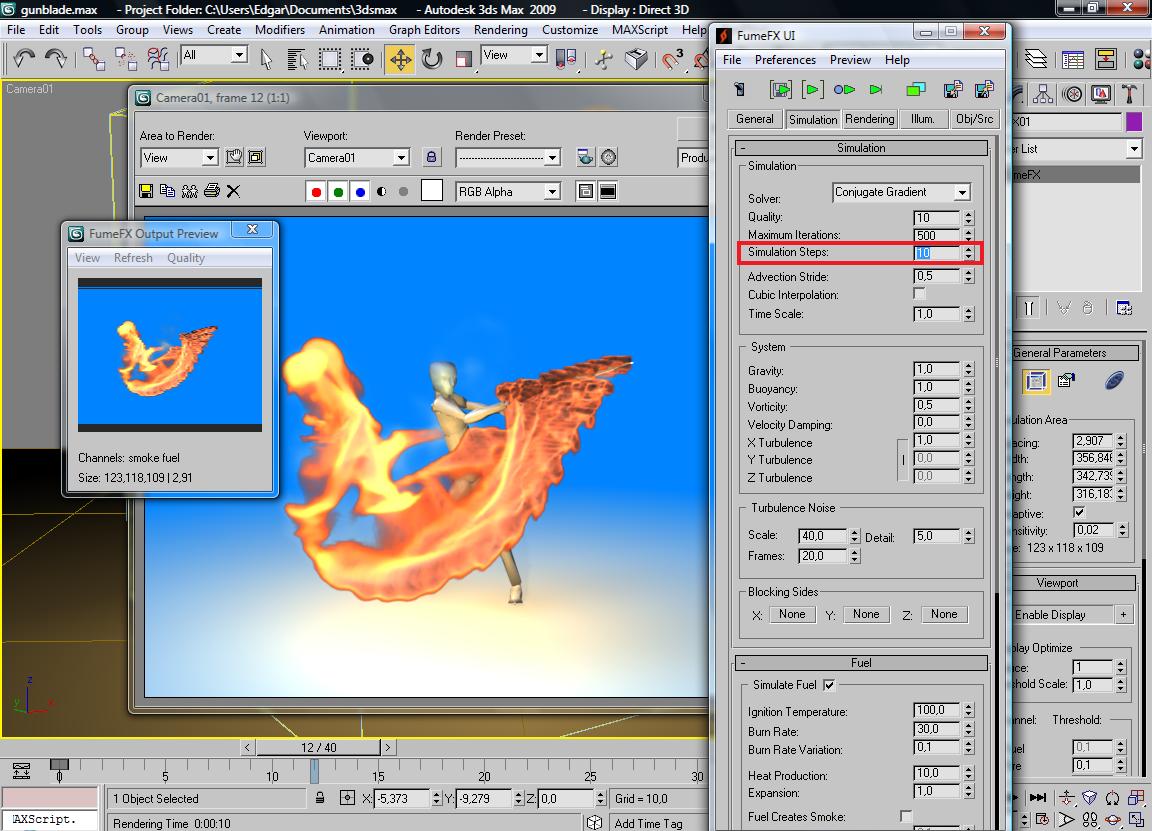Click the Redo arrow in main toolbar
This screenshot has height=831, width=1152.
click(x=56, y=57)
